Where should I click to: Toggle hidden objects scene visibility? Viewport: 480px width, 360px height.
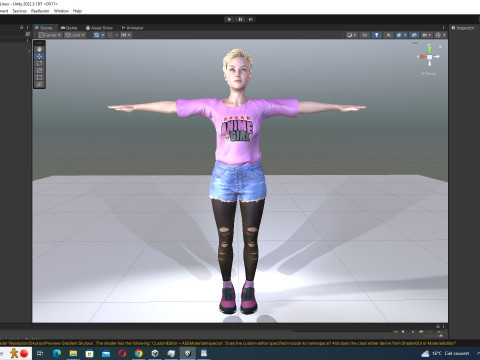(x=414, y=35)
